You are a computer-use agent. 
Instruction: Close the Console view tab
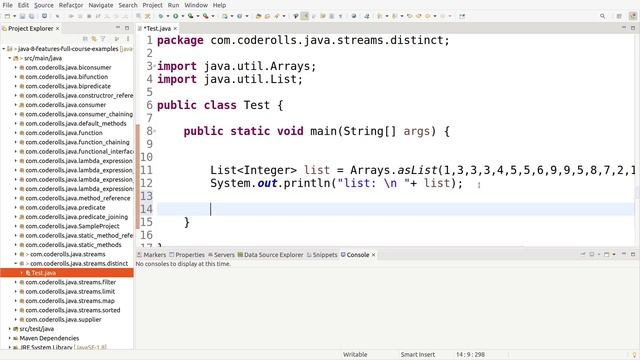(373, 255)
